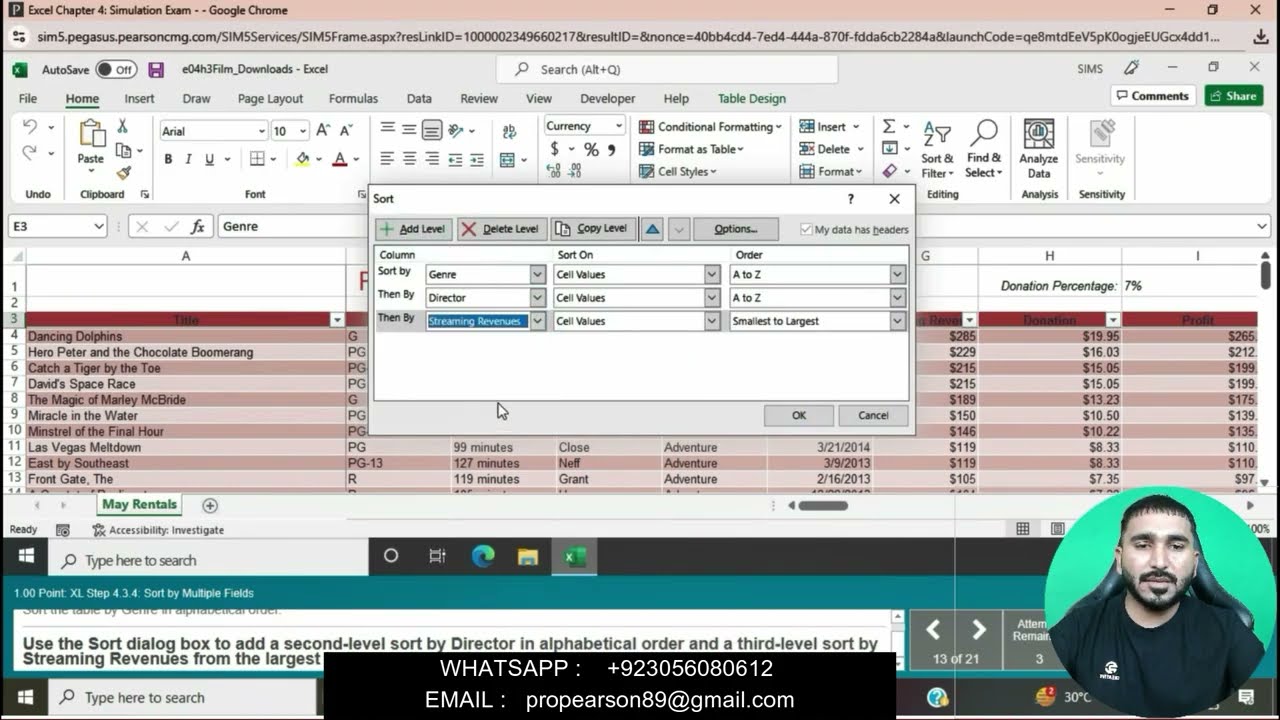Open File Explorer from the taskbar
1280x720 pixels.
528,557
